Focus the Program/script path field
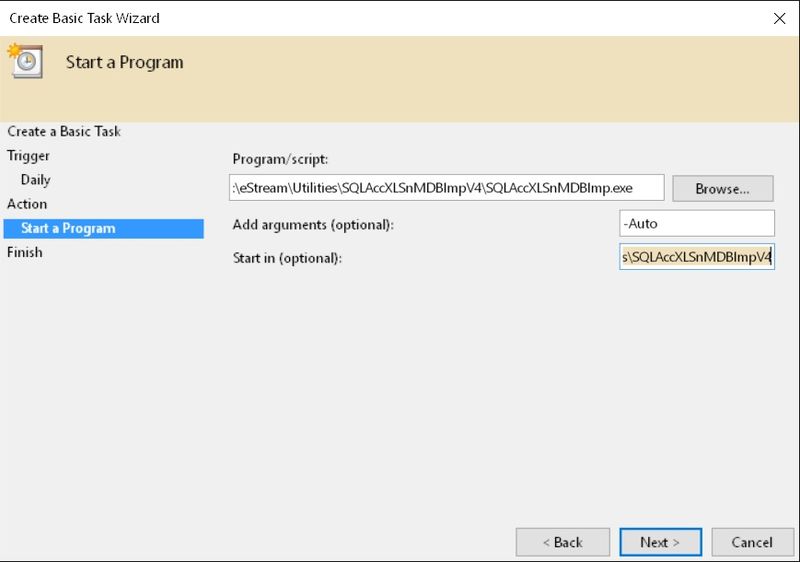This screenshot has height=562, width=800. pyautogui.click(x=446, y=188)
